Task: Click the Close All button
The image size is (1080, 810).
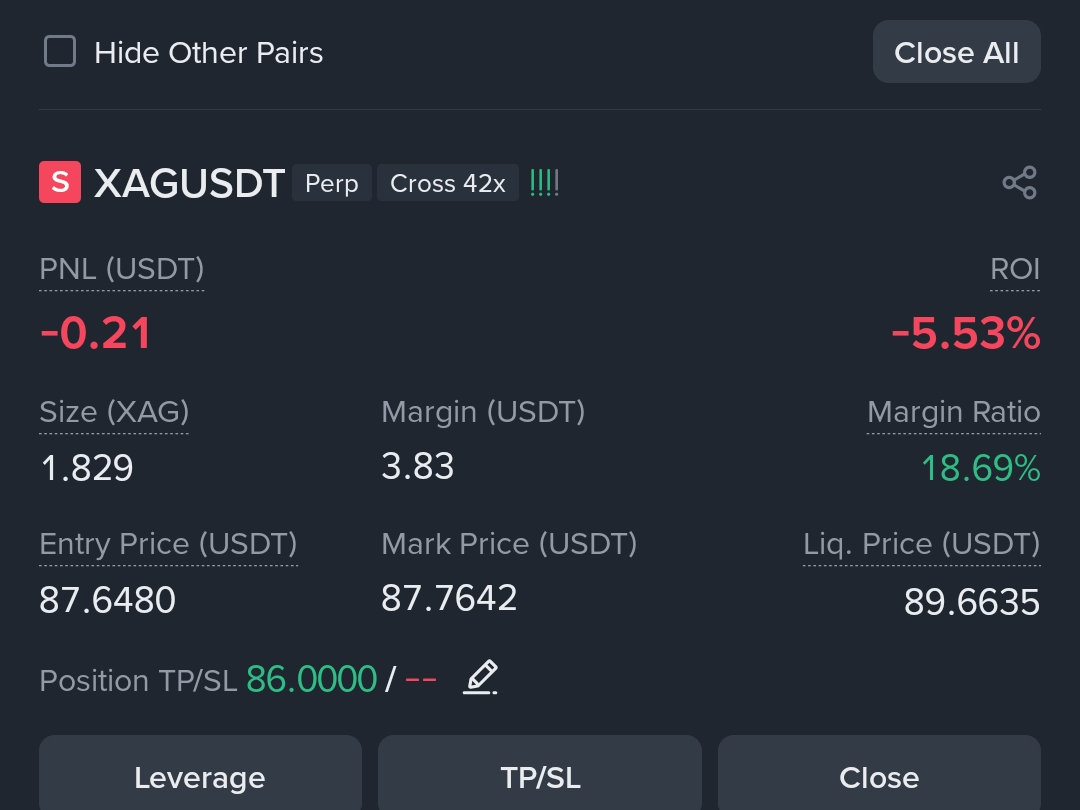Action: (957, 52)
